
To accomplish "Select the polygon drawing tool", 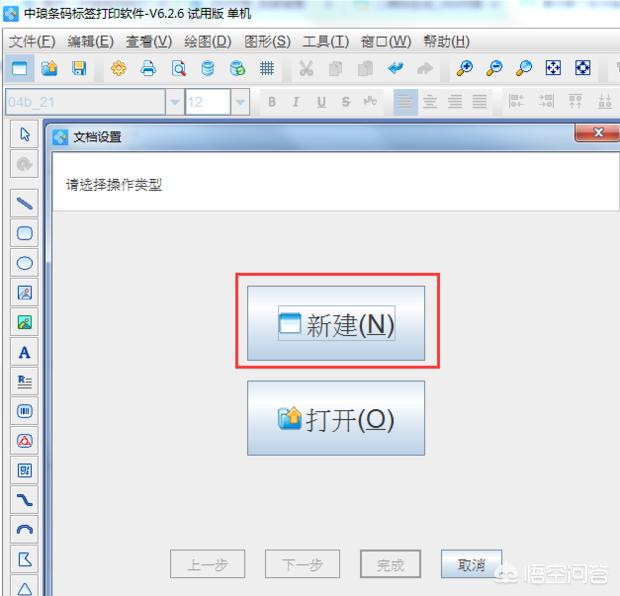I will 25,560.
